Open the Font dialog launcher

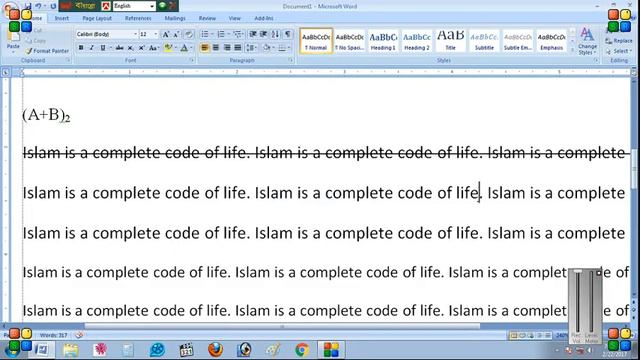pos(191,60)
